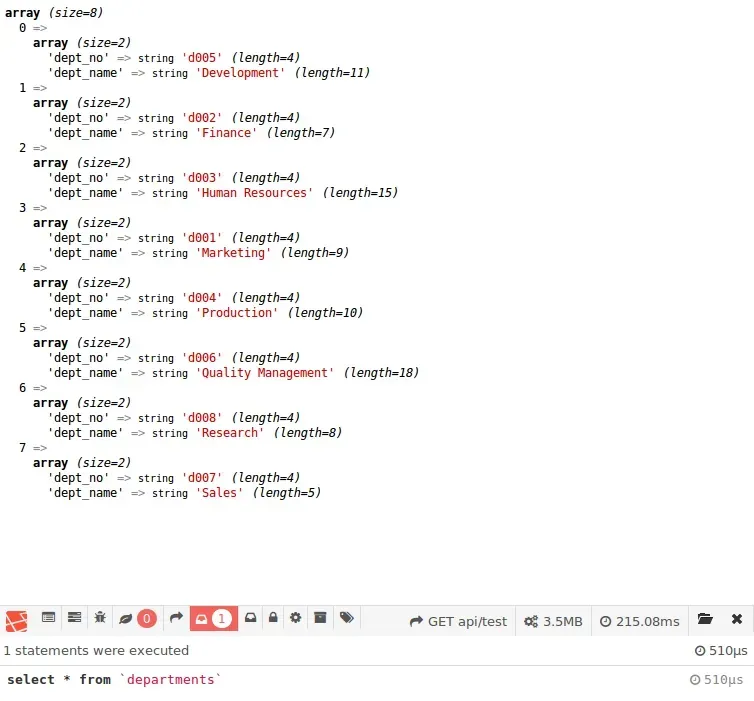
Task: Click the 'd008' department number value
Action: [x=202, y=418]
